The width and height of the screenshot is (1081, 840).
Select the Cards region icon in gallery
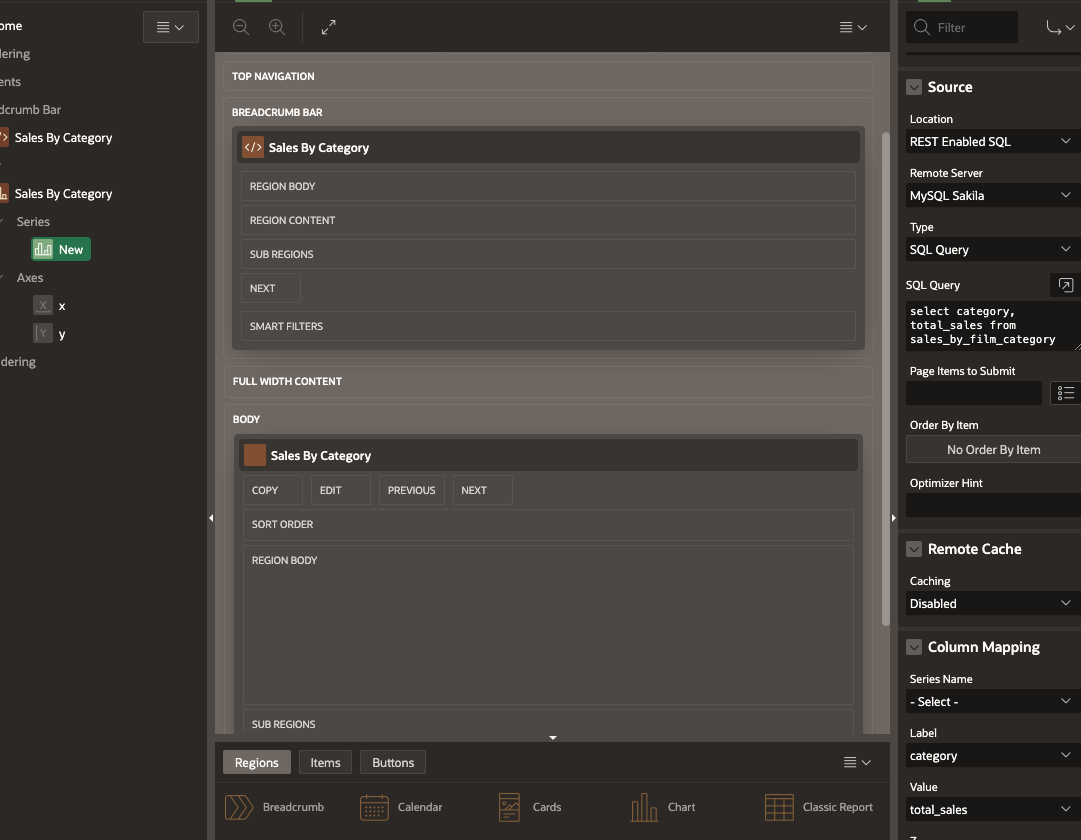(509, 807)
